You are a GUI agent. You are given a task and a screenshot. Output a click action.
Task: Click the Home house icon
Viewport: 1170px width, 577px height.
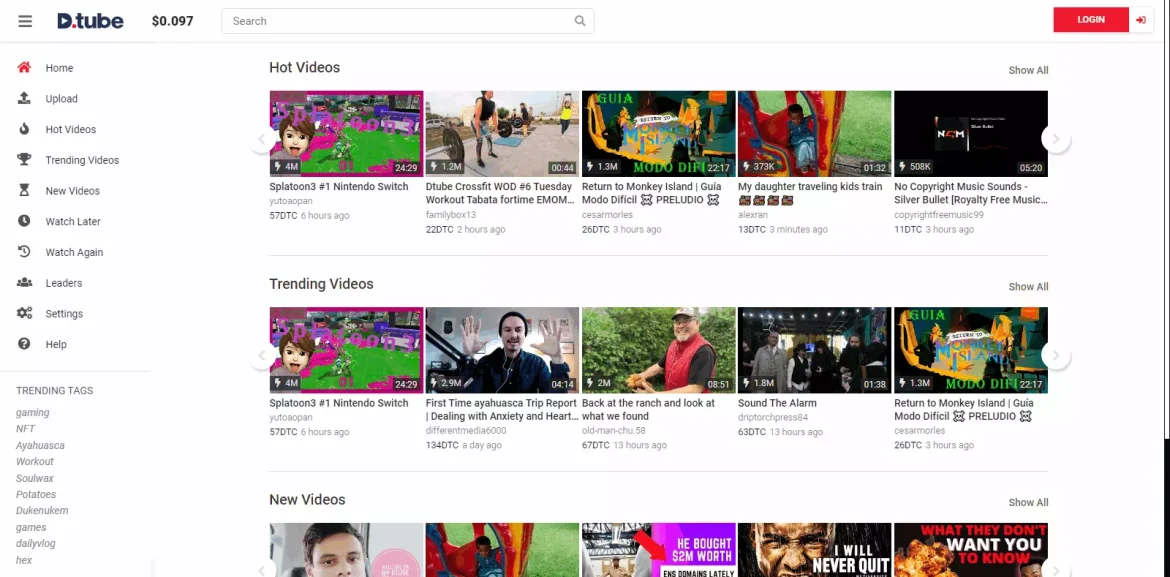point(25,67)
